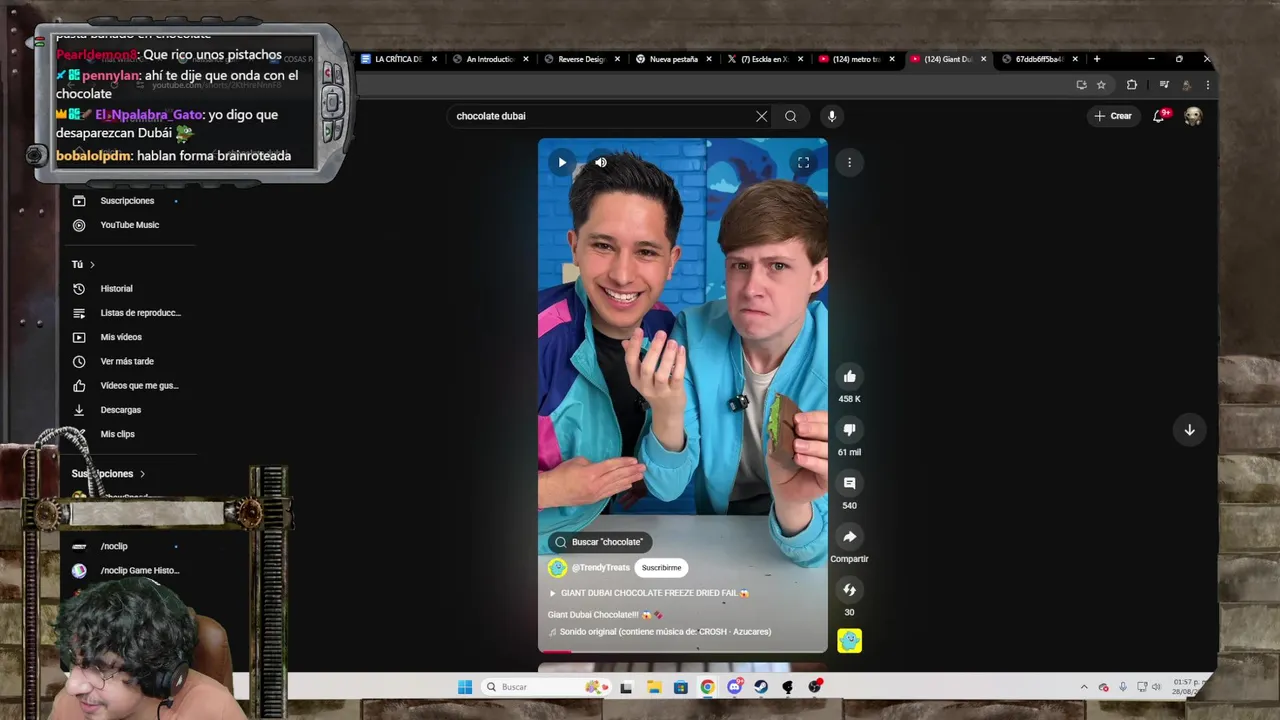The image size is (1280, 720).
Task: Open the /noclip channel subscription
Action: click(114, 547)
